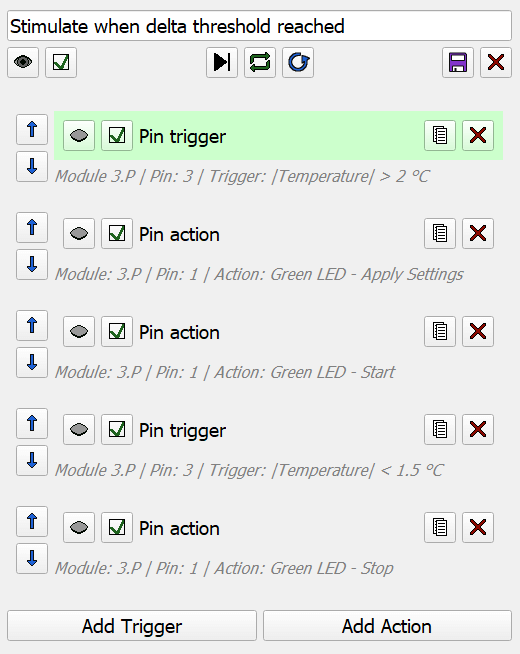Remove the Temperature < 1.5 °C trigger
Screen dimensions: 520x654
point(478,430)
